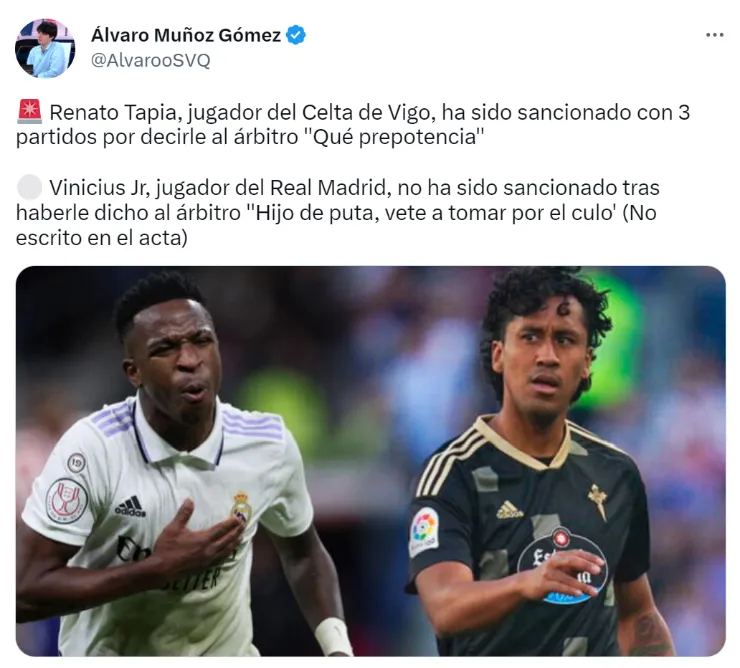Click the LaLiga sleeve patch

[x=424, y=531]
